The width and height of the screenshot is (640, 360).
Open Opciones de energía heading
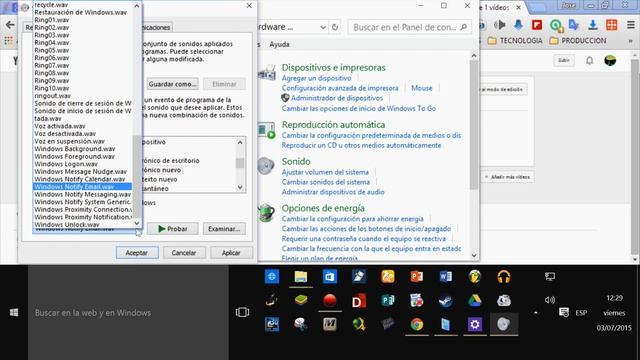pyautogui.click(x=323, y=208)
